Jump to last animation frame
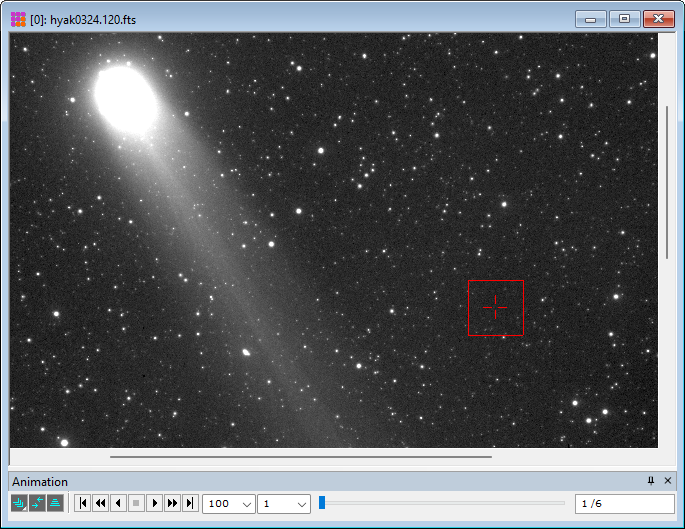This screenshot has width=685, height=529. 190,503
